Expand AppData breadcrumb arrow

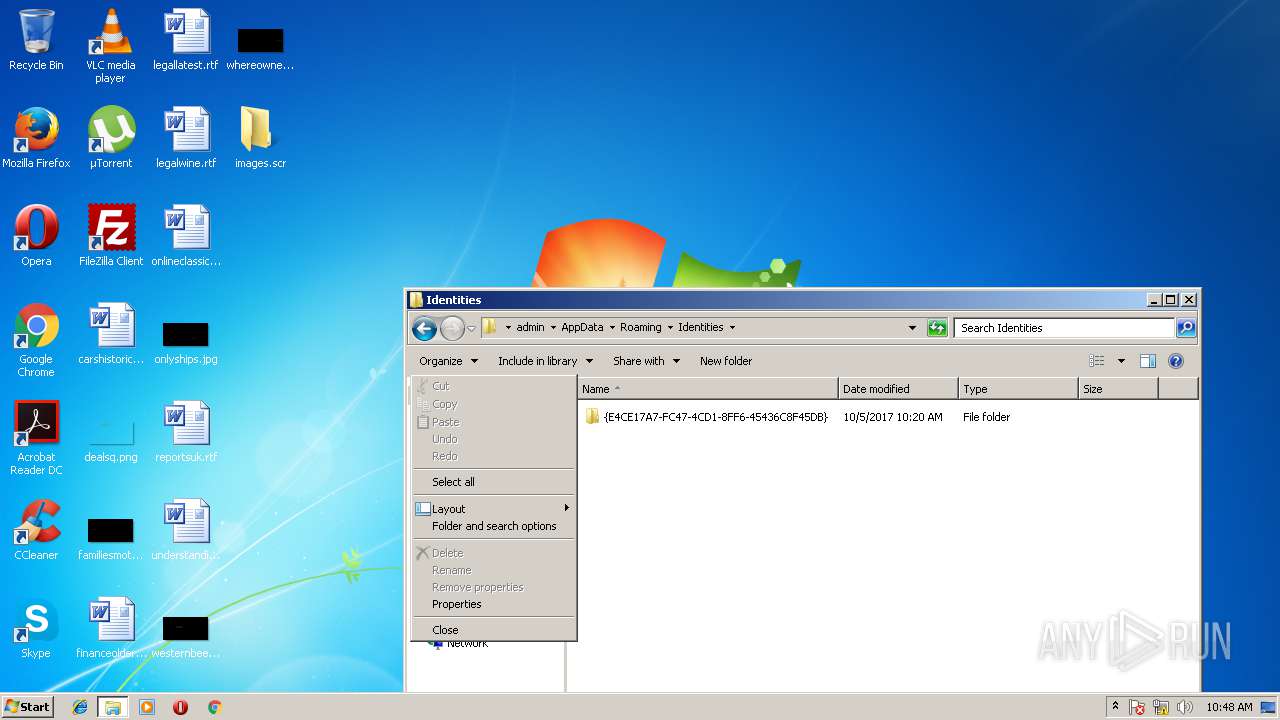(611, 328)
